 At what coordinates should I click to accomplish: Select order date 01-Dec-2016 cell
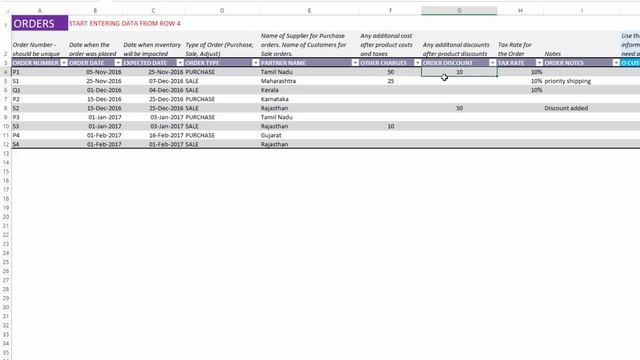pos(95,90)
